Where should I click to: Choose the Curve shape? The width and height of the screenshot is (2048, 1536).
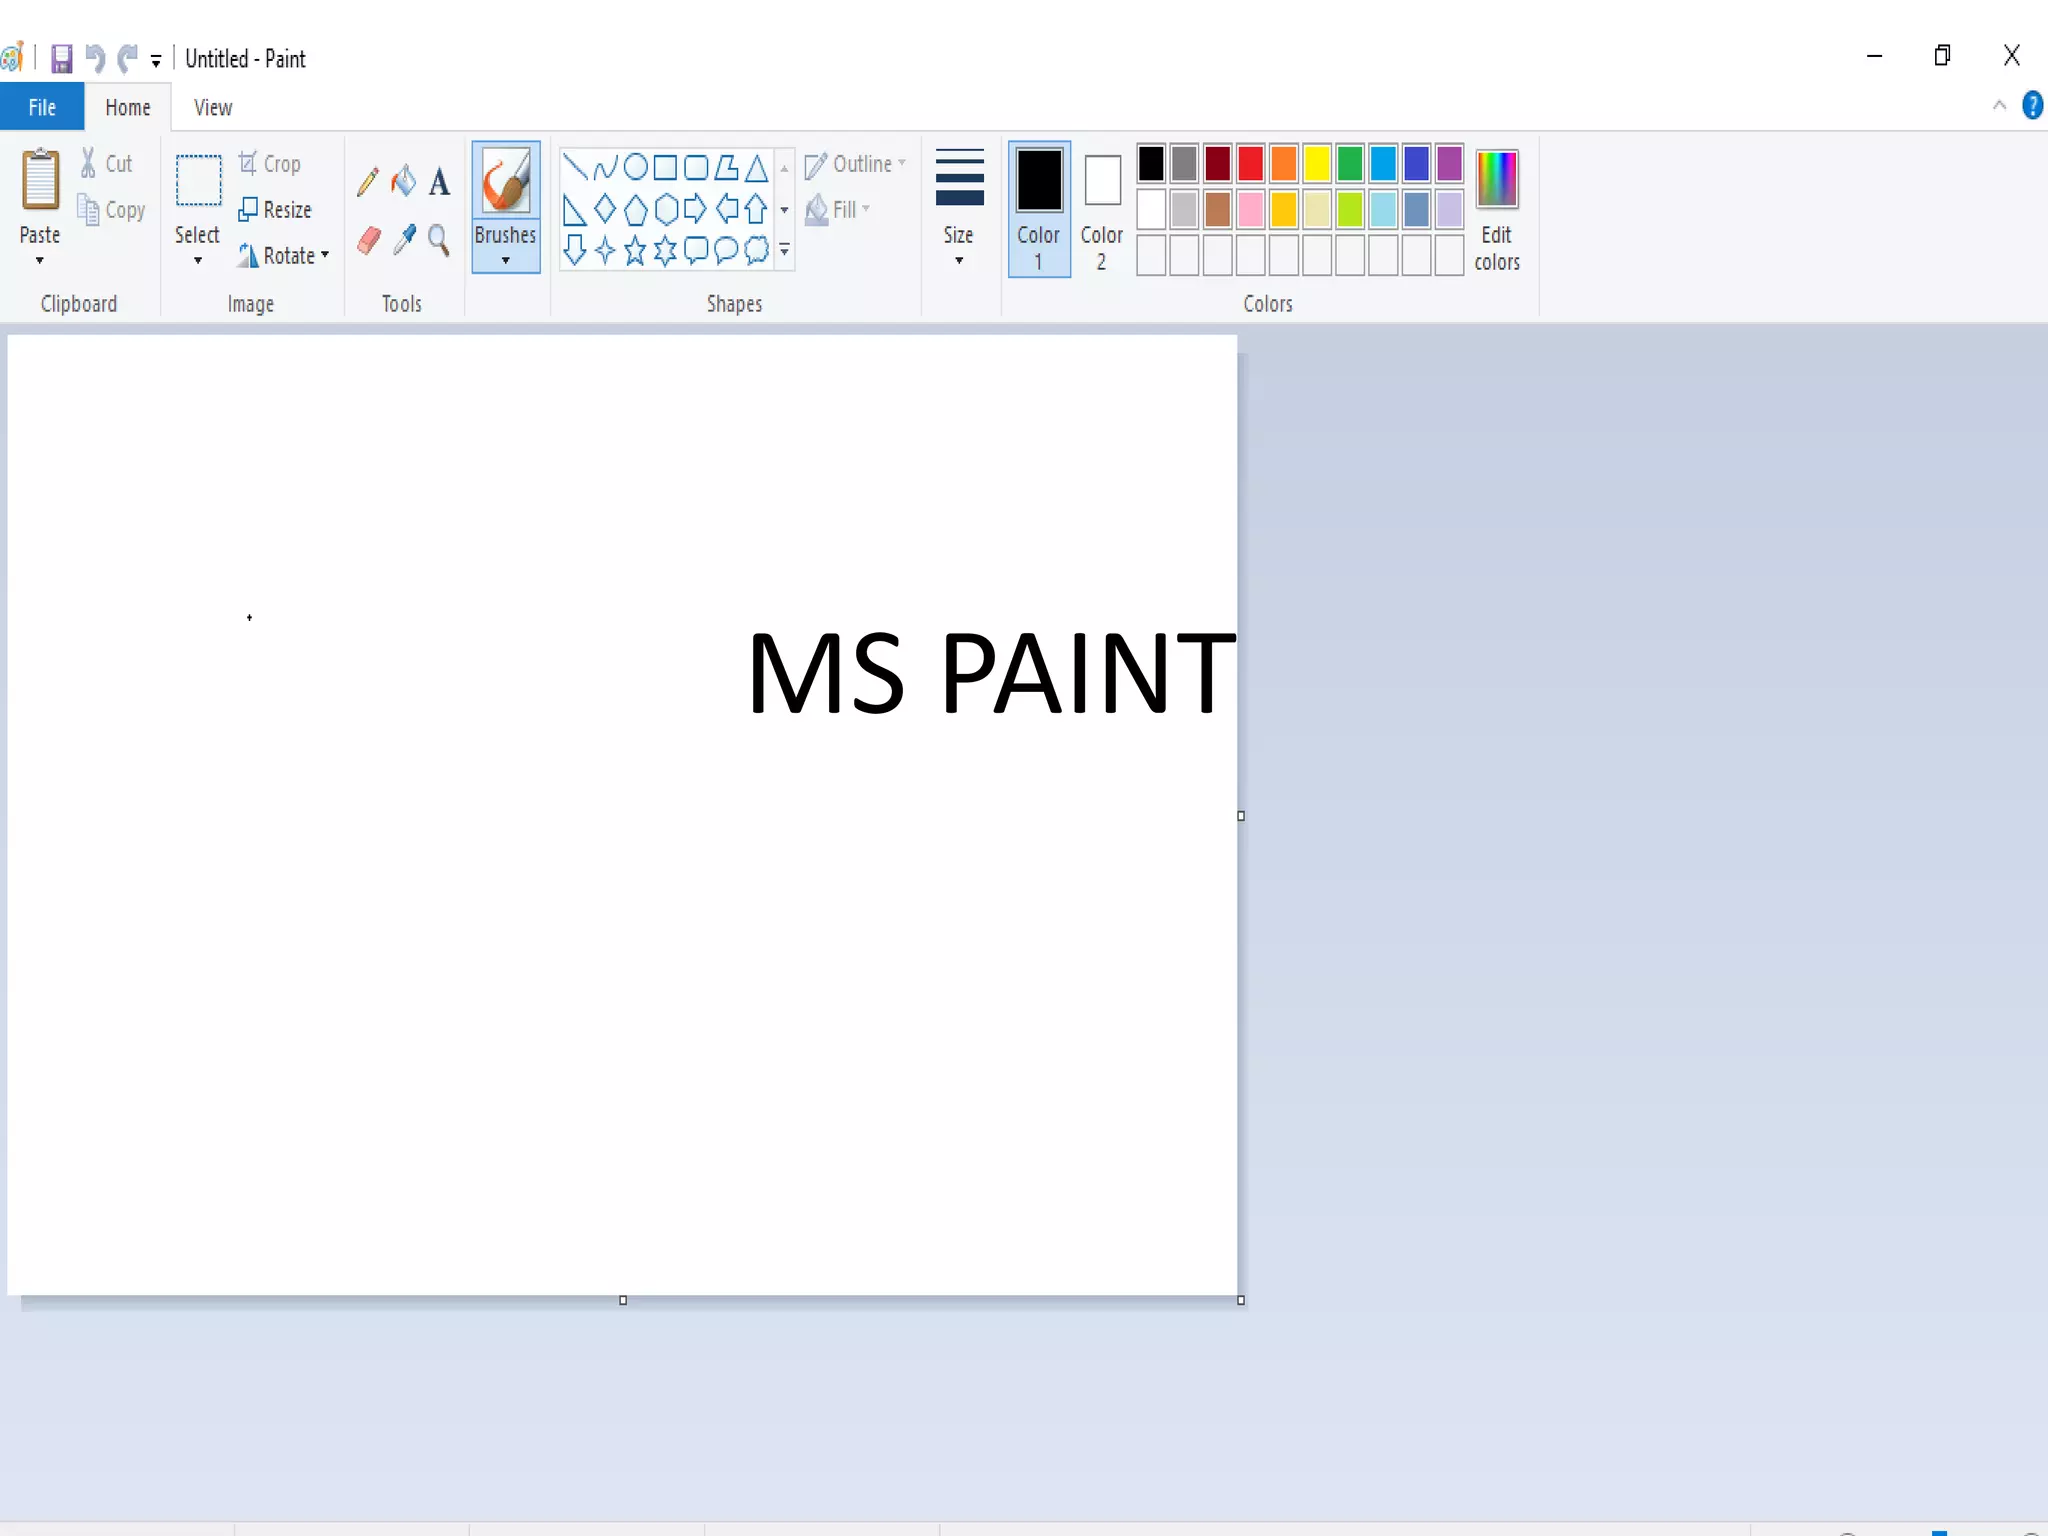(x=605, y=166)
